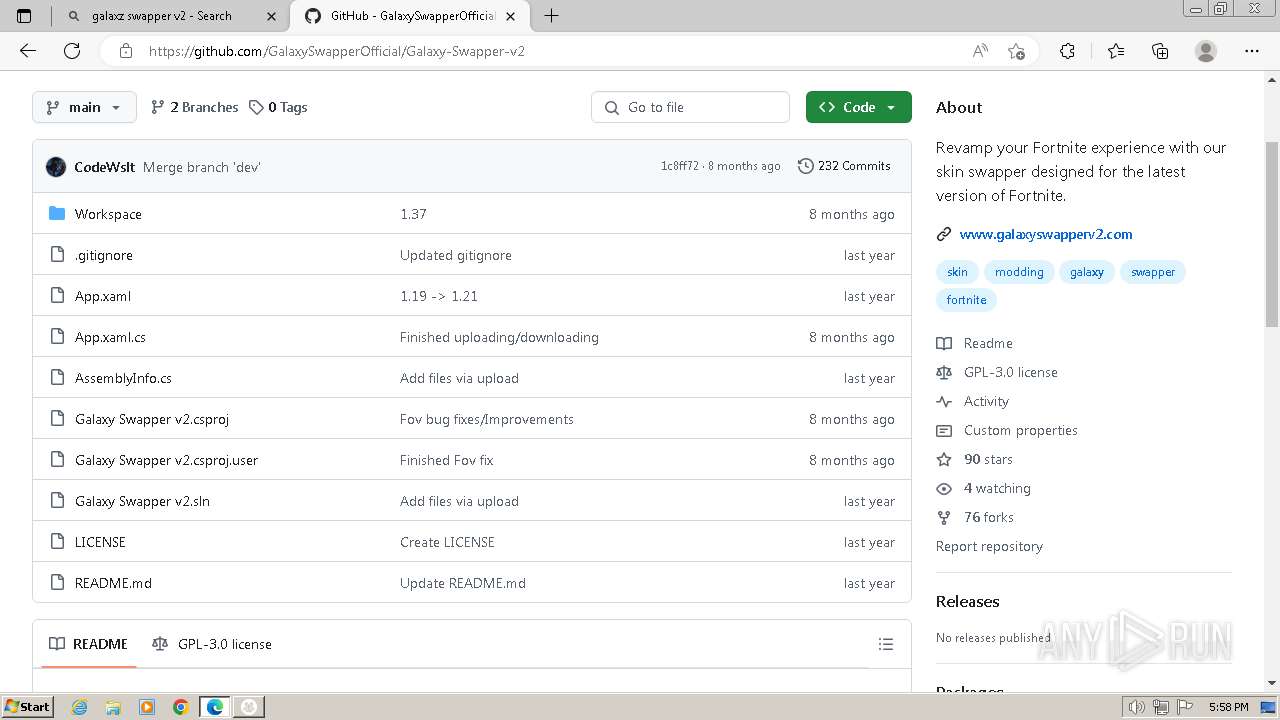Select the galaxy topic tag
1280x720 pixels.
click(x=1087, y=272)
